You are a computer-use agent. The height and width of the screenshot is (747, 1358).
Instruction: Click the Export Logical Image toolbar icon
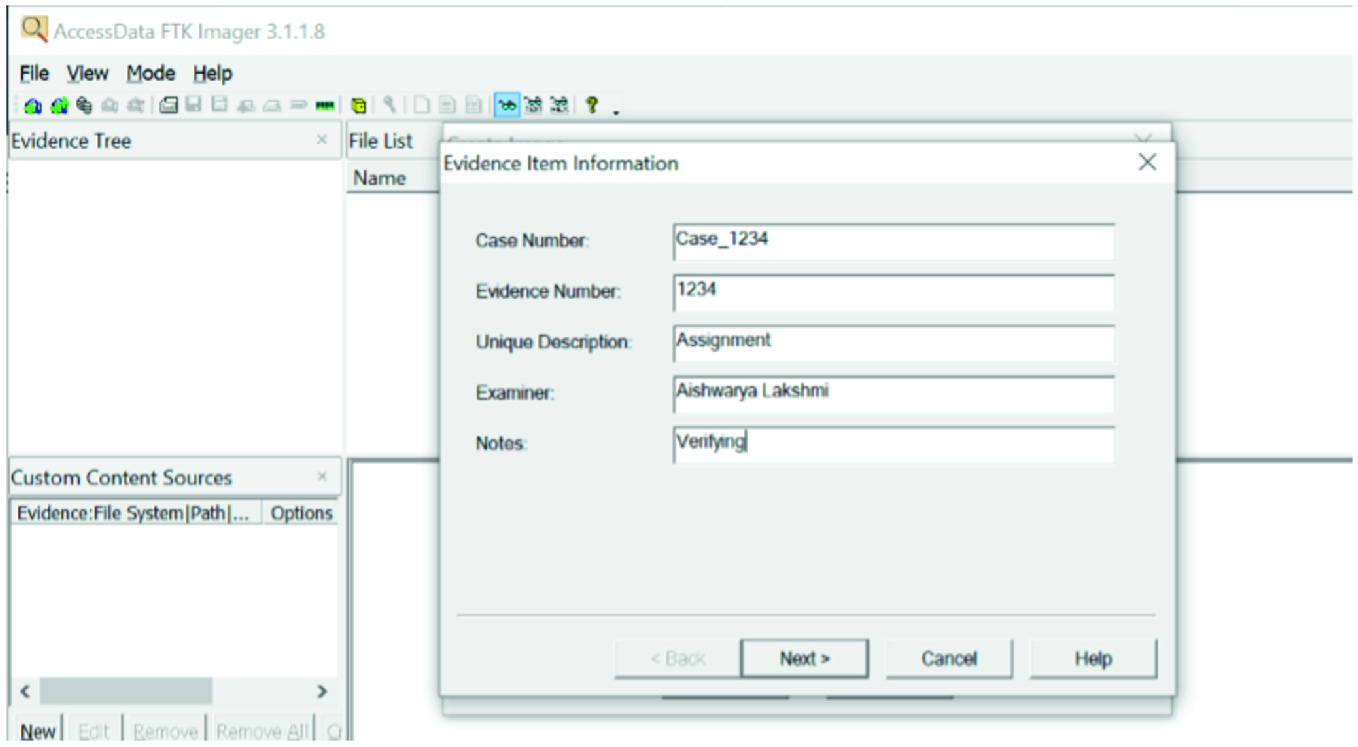217,105
